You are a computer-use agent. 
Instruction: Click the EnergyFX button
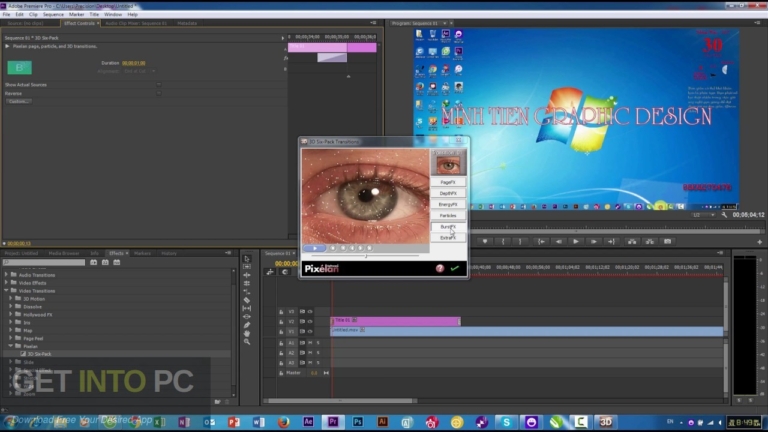tap(448, 204)
